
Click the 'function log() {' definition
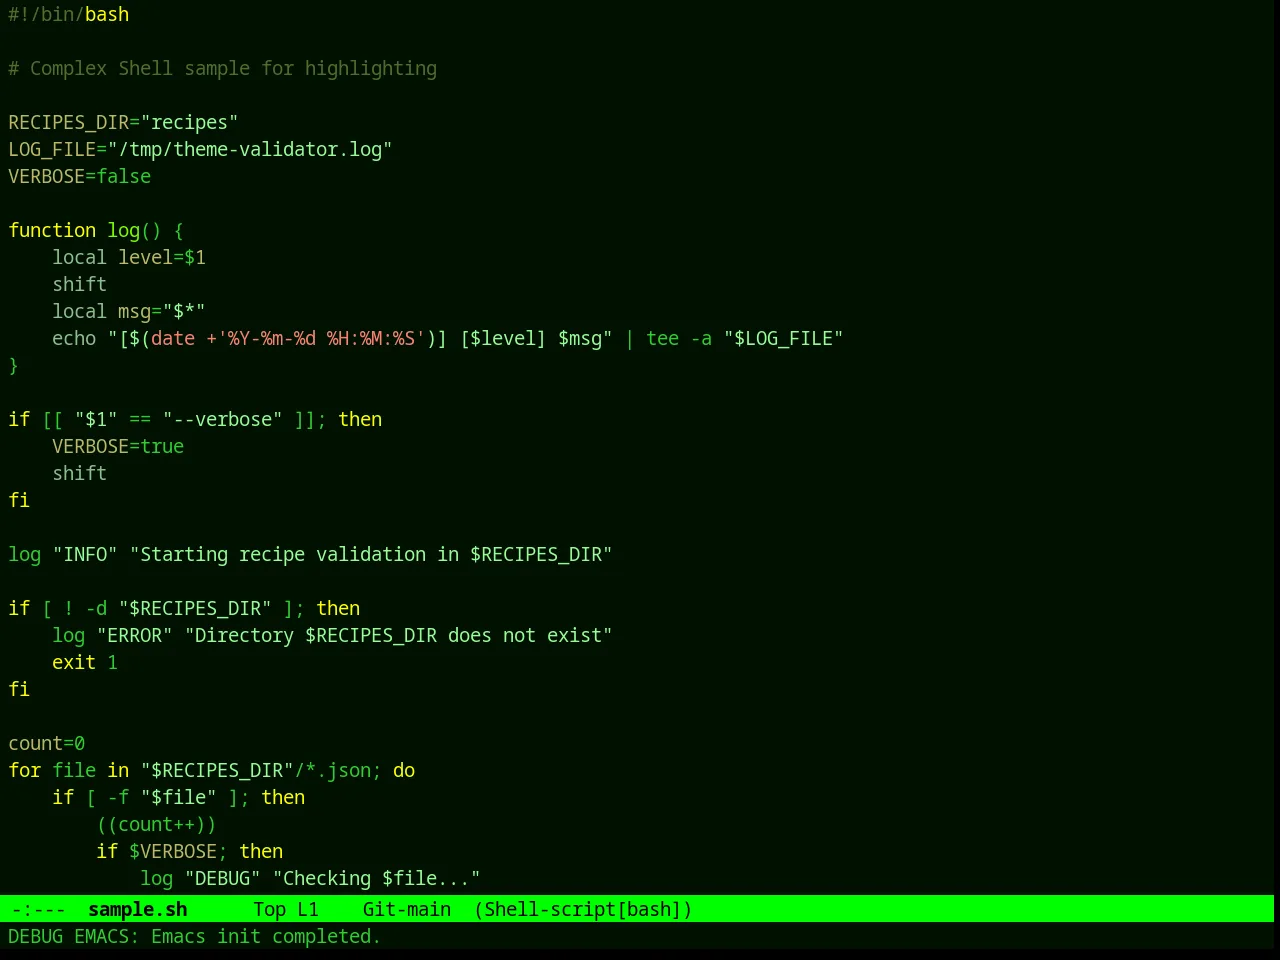pos(96,231)
